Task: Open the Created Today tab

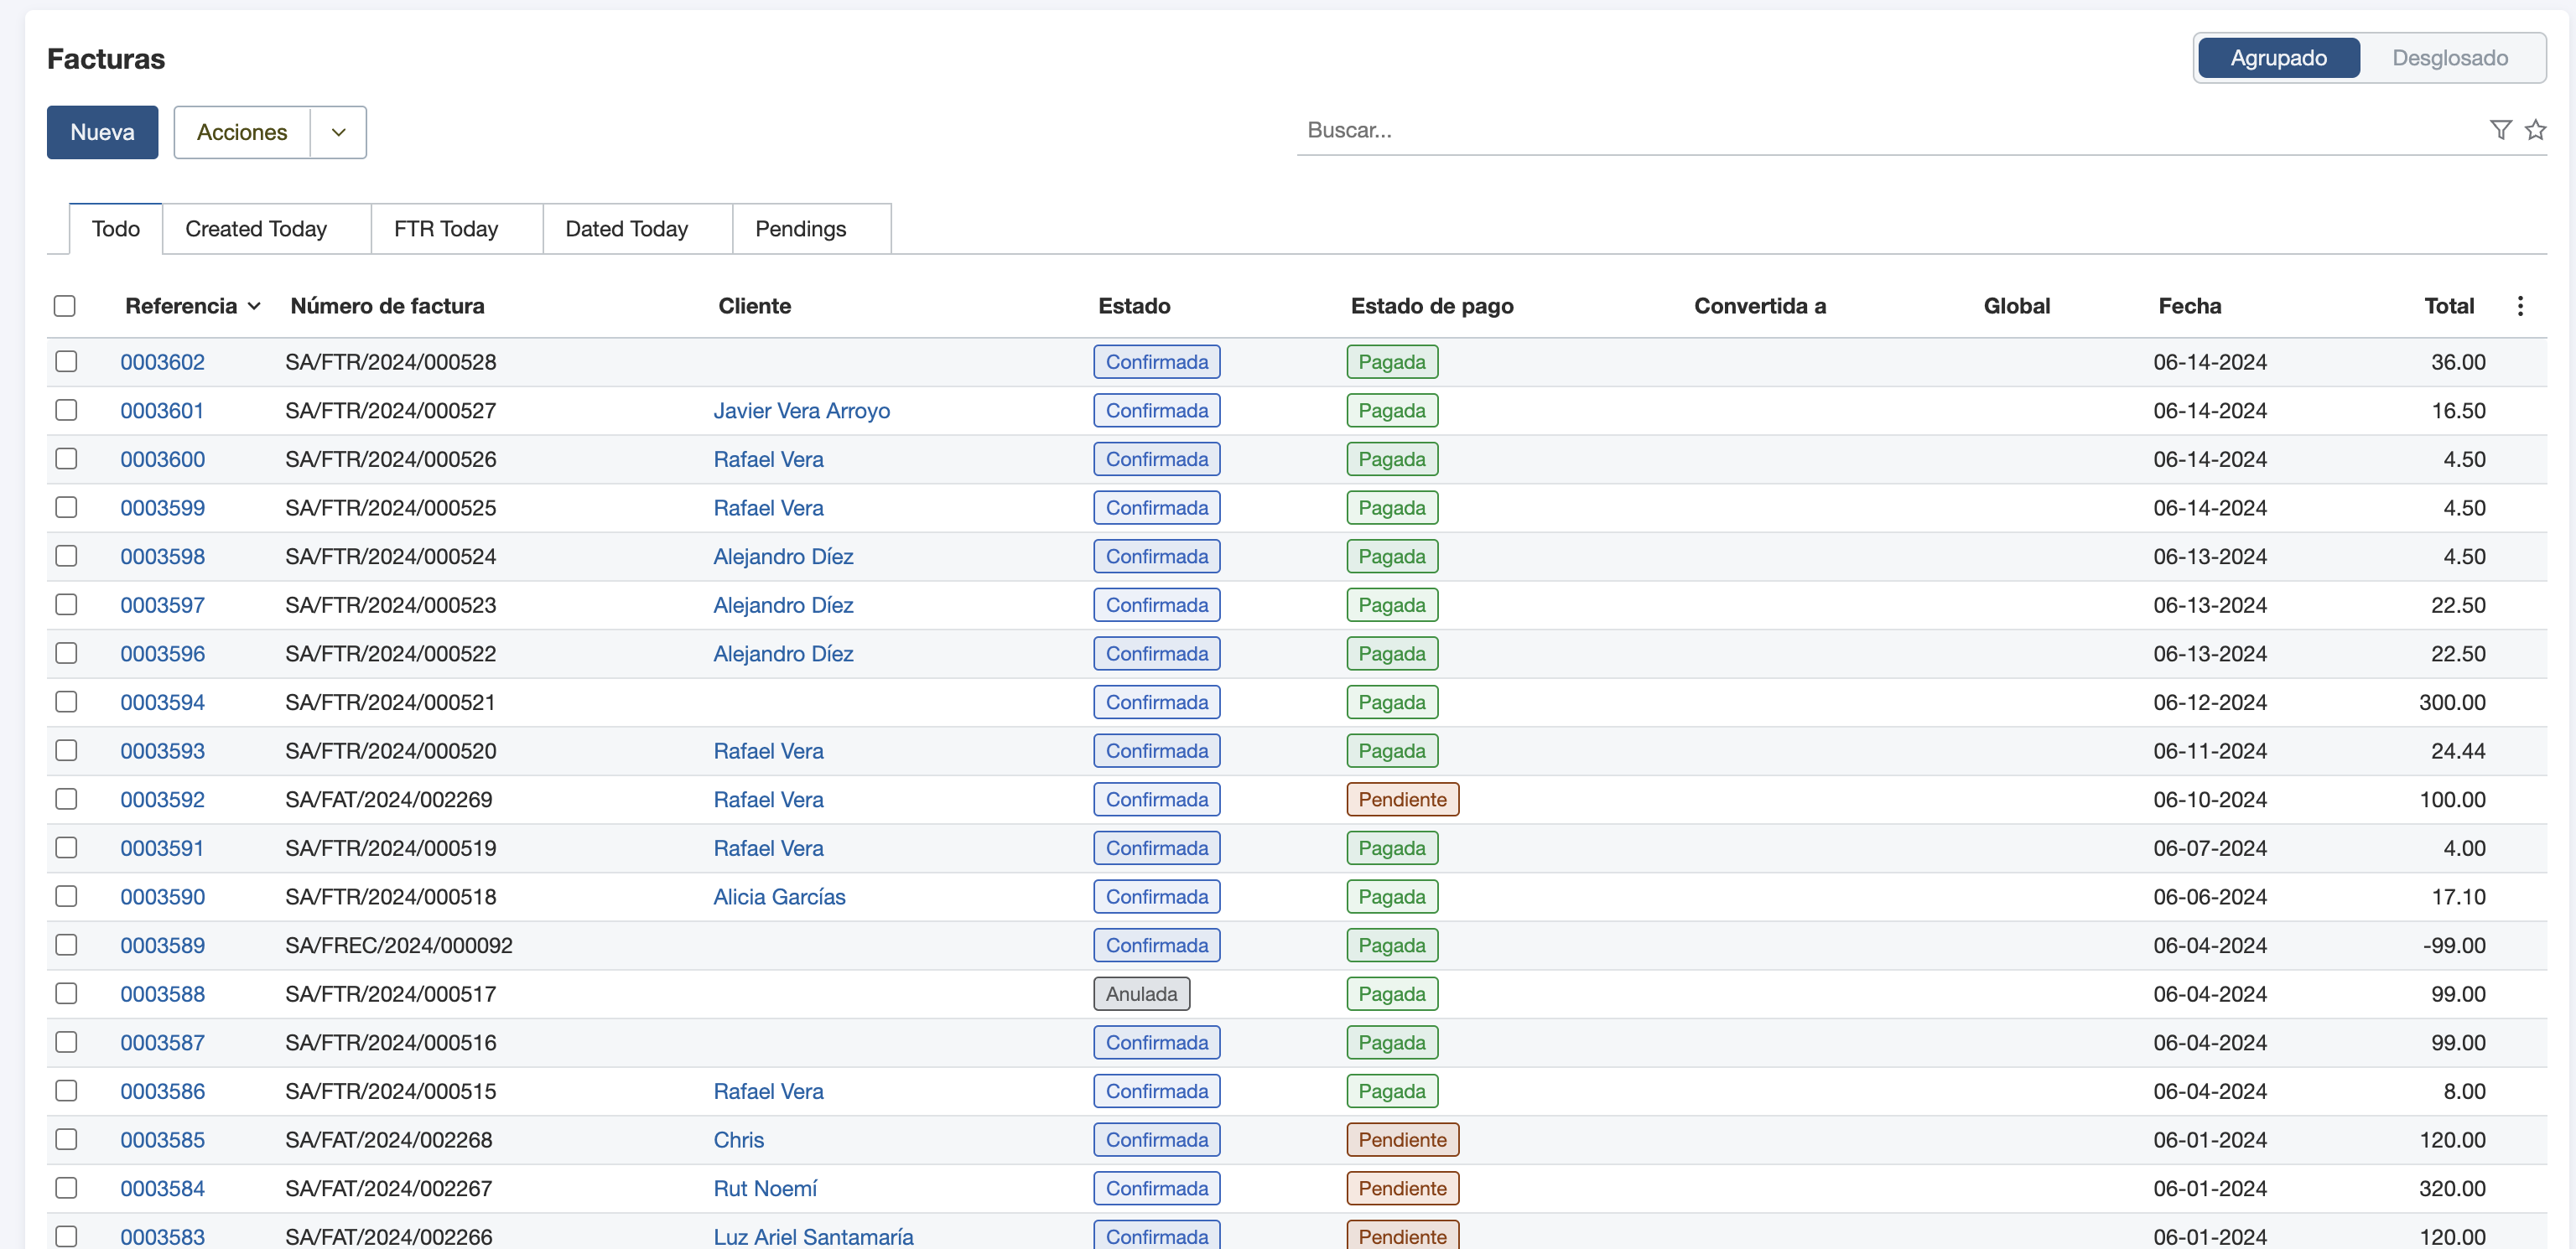Action: pyautogui.click(x=256, y=229)
